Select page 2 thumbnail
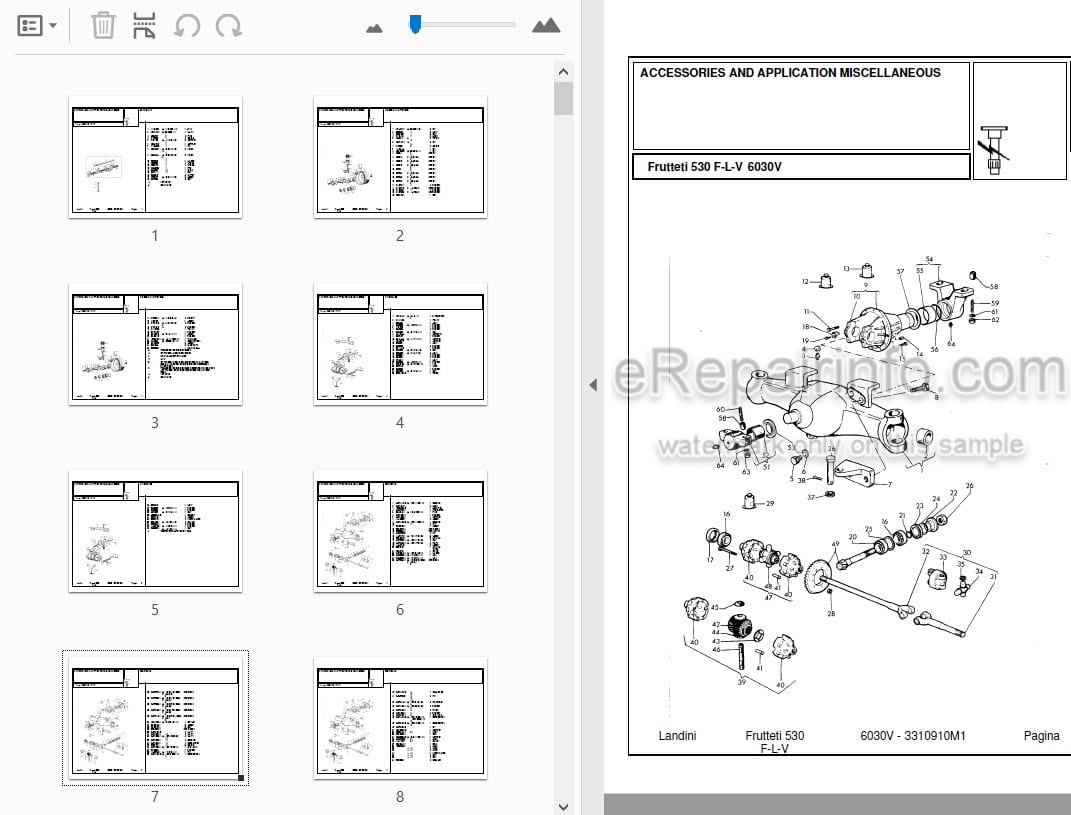This screenshot has width=1071, height=815. coord(400,157)
